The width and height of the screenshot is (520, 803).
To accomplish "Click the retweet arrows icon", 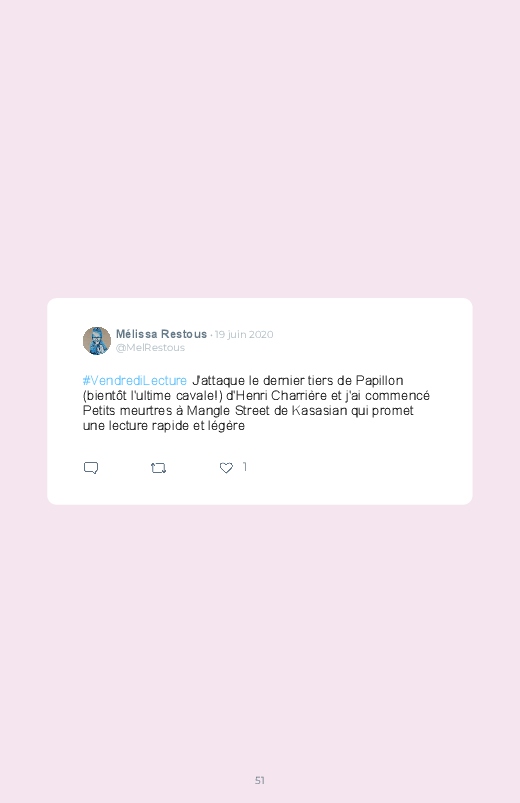I will coord(158,468).
